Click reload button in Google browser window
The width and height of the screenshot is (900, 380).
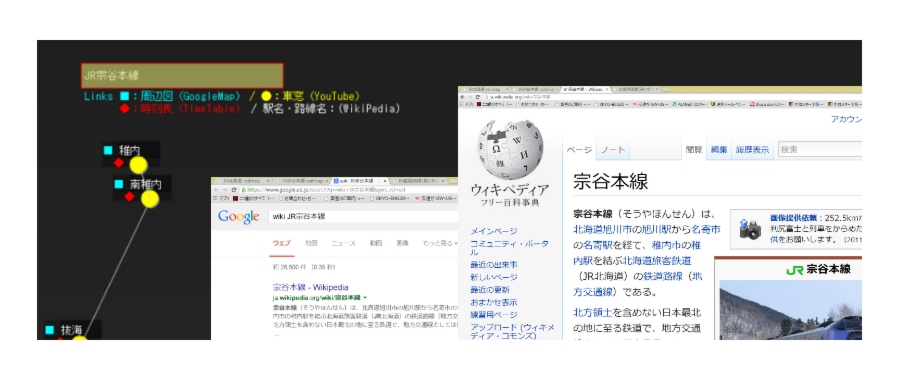234,189
